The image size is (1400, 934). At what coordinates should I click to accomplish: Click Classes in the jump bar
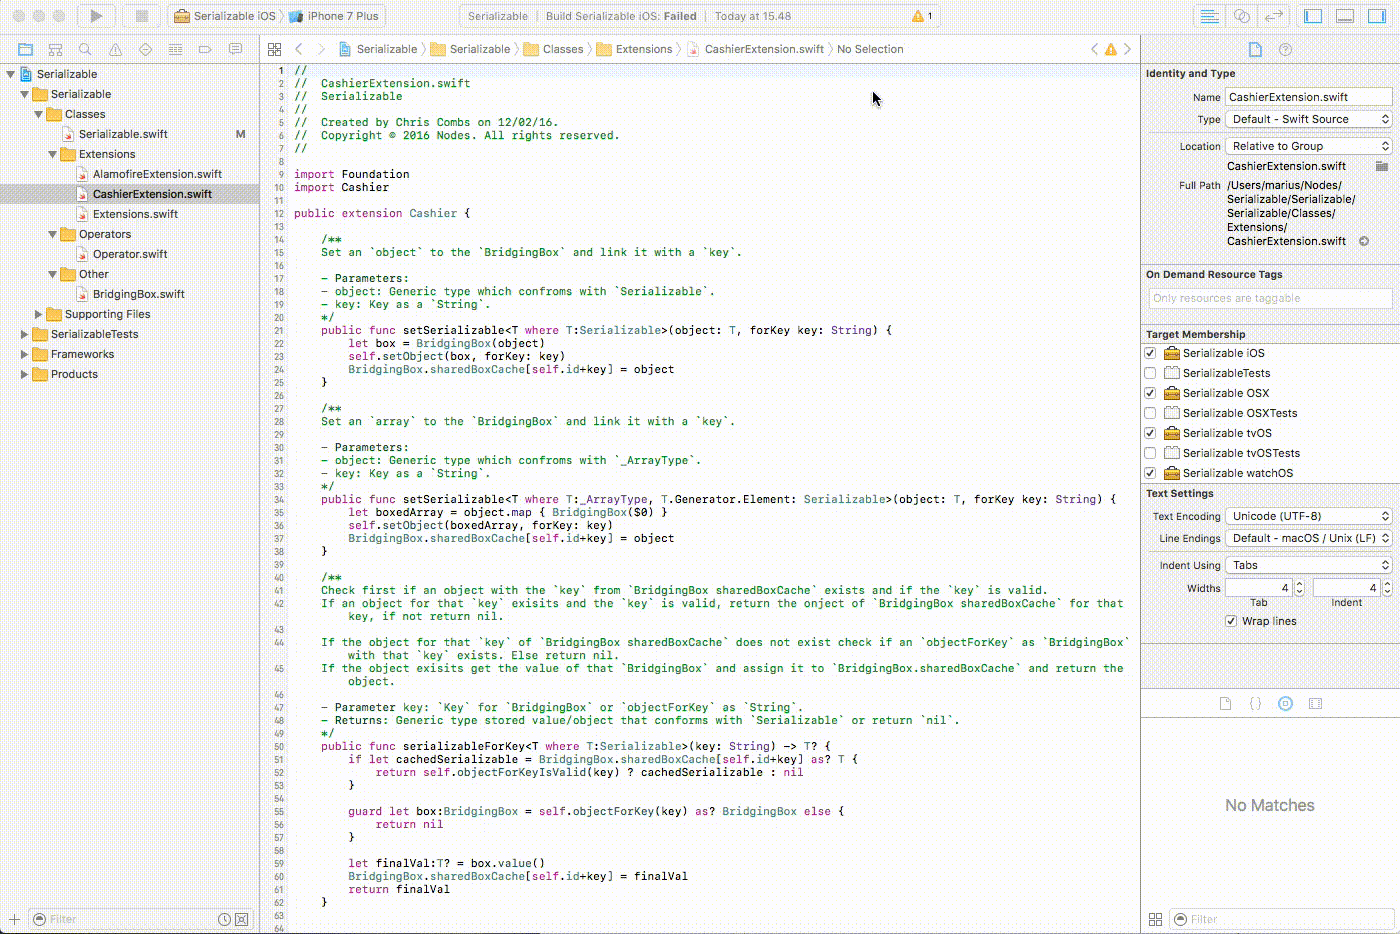pyautogui.click(x=554, y=49)
